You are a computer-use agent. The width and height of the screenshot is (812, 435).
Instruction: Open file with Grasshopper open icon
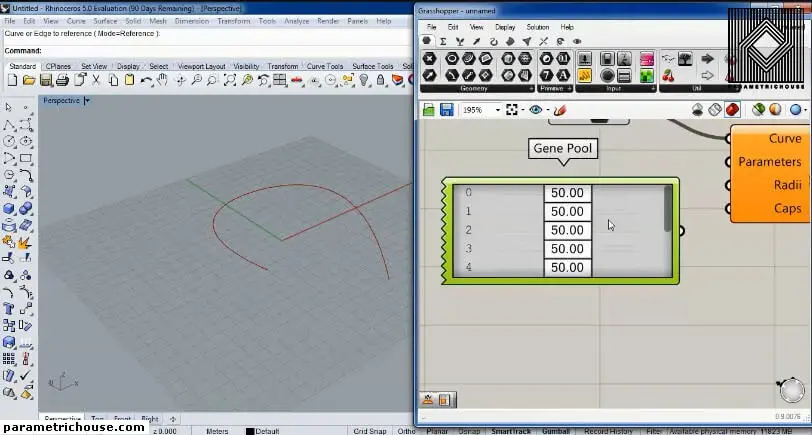[428, 110]
